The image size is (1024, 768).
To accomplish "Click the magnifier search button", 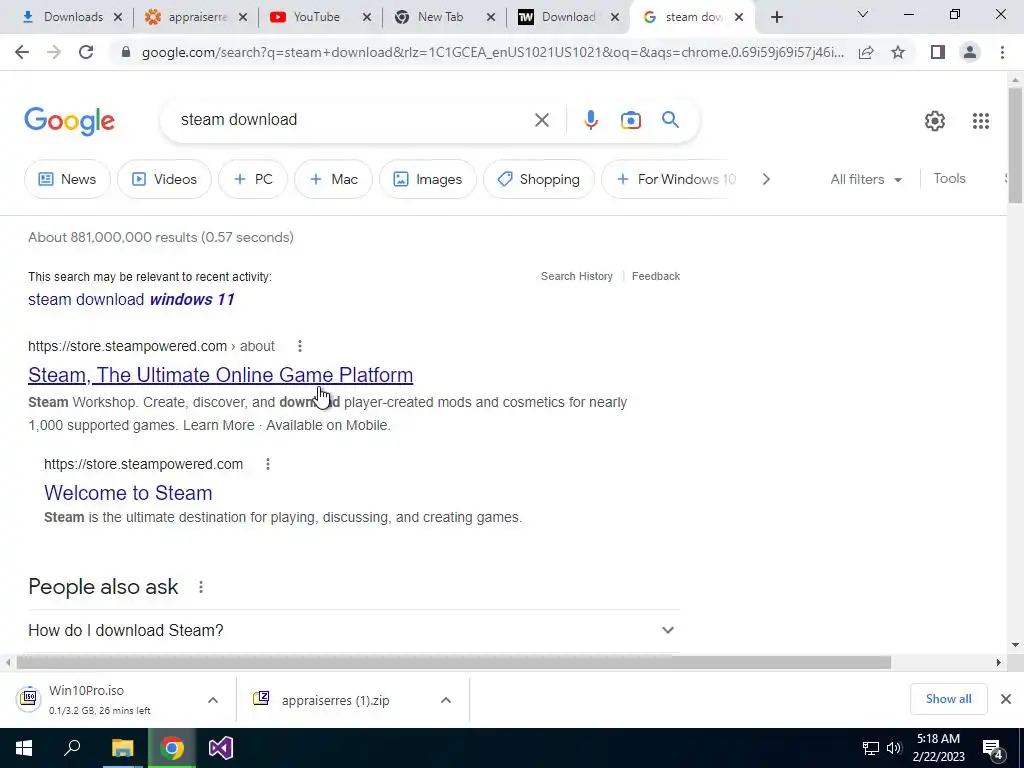I will (670, 120).
